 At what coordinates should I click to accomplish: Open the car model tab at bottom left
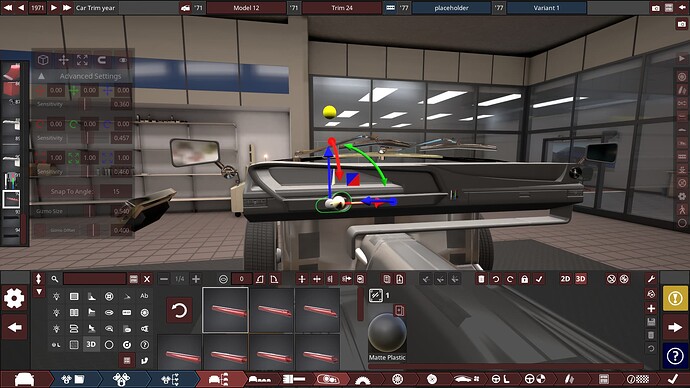click(x=24, y=379)
